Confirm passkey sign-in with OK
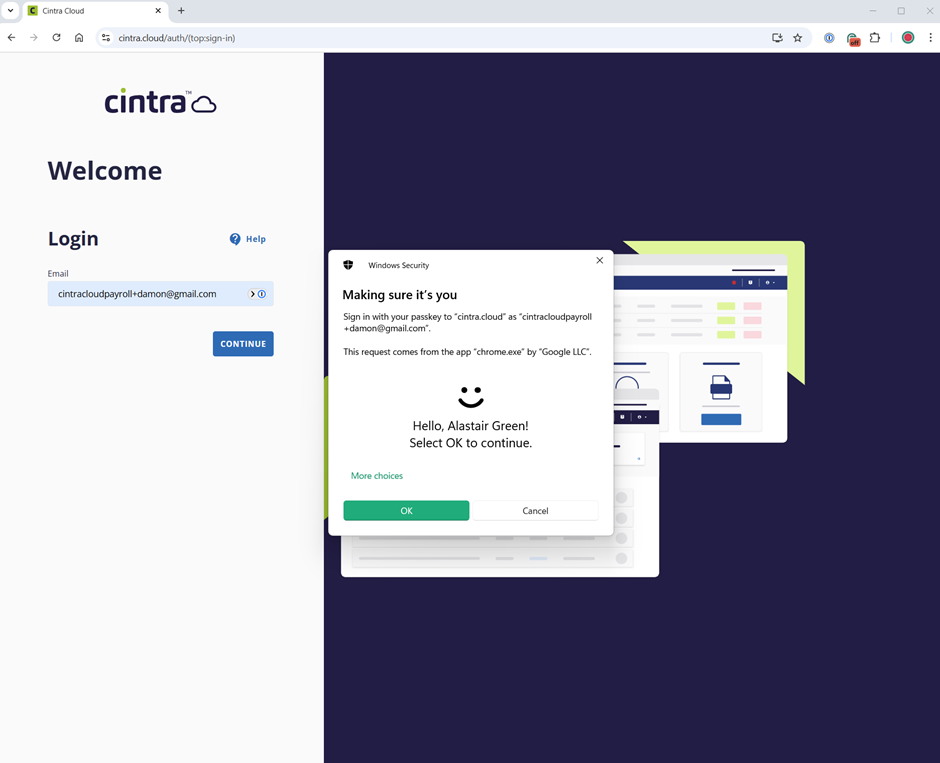This screenshot has width=940, height=763. tap(406, 511)
